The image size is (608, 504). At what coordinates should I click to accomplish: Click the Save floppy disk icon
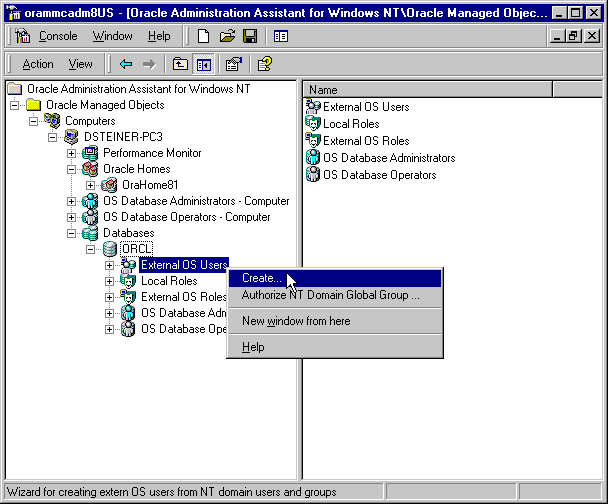tap(249, 36)
